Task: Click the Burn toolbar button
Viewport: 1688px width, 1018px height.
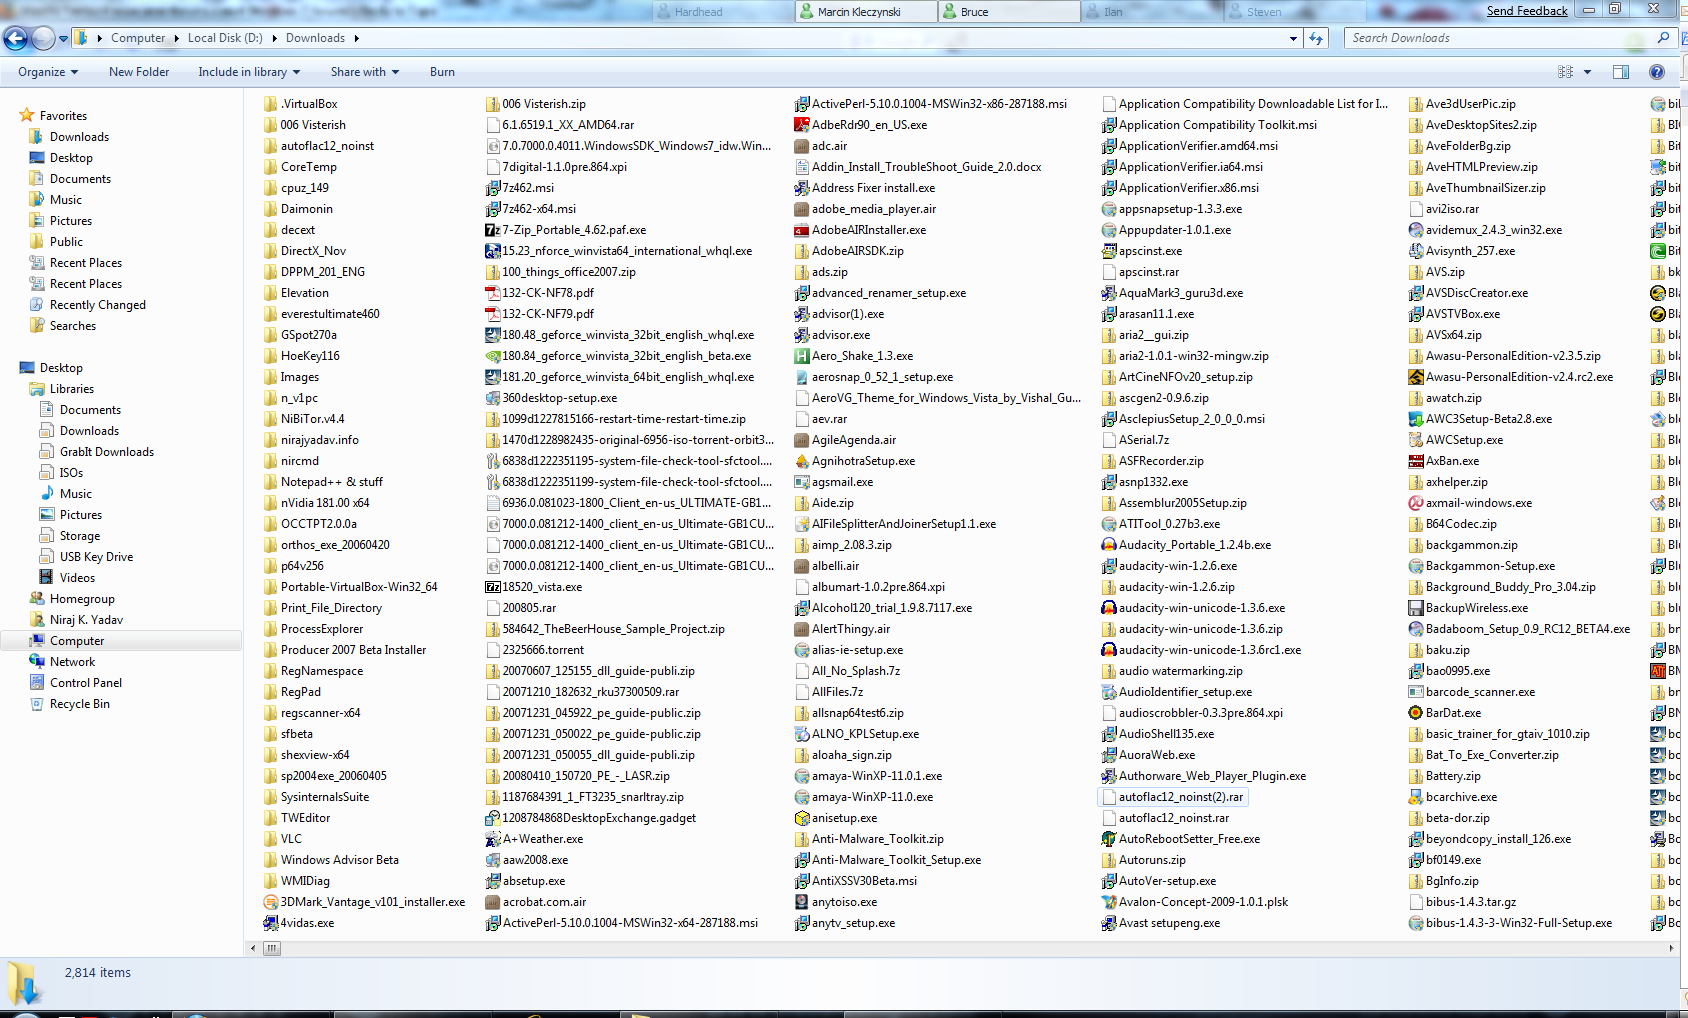Action: coord(442,72)
